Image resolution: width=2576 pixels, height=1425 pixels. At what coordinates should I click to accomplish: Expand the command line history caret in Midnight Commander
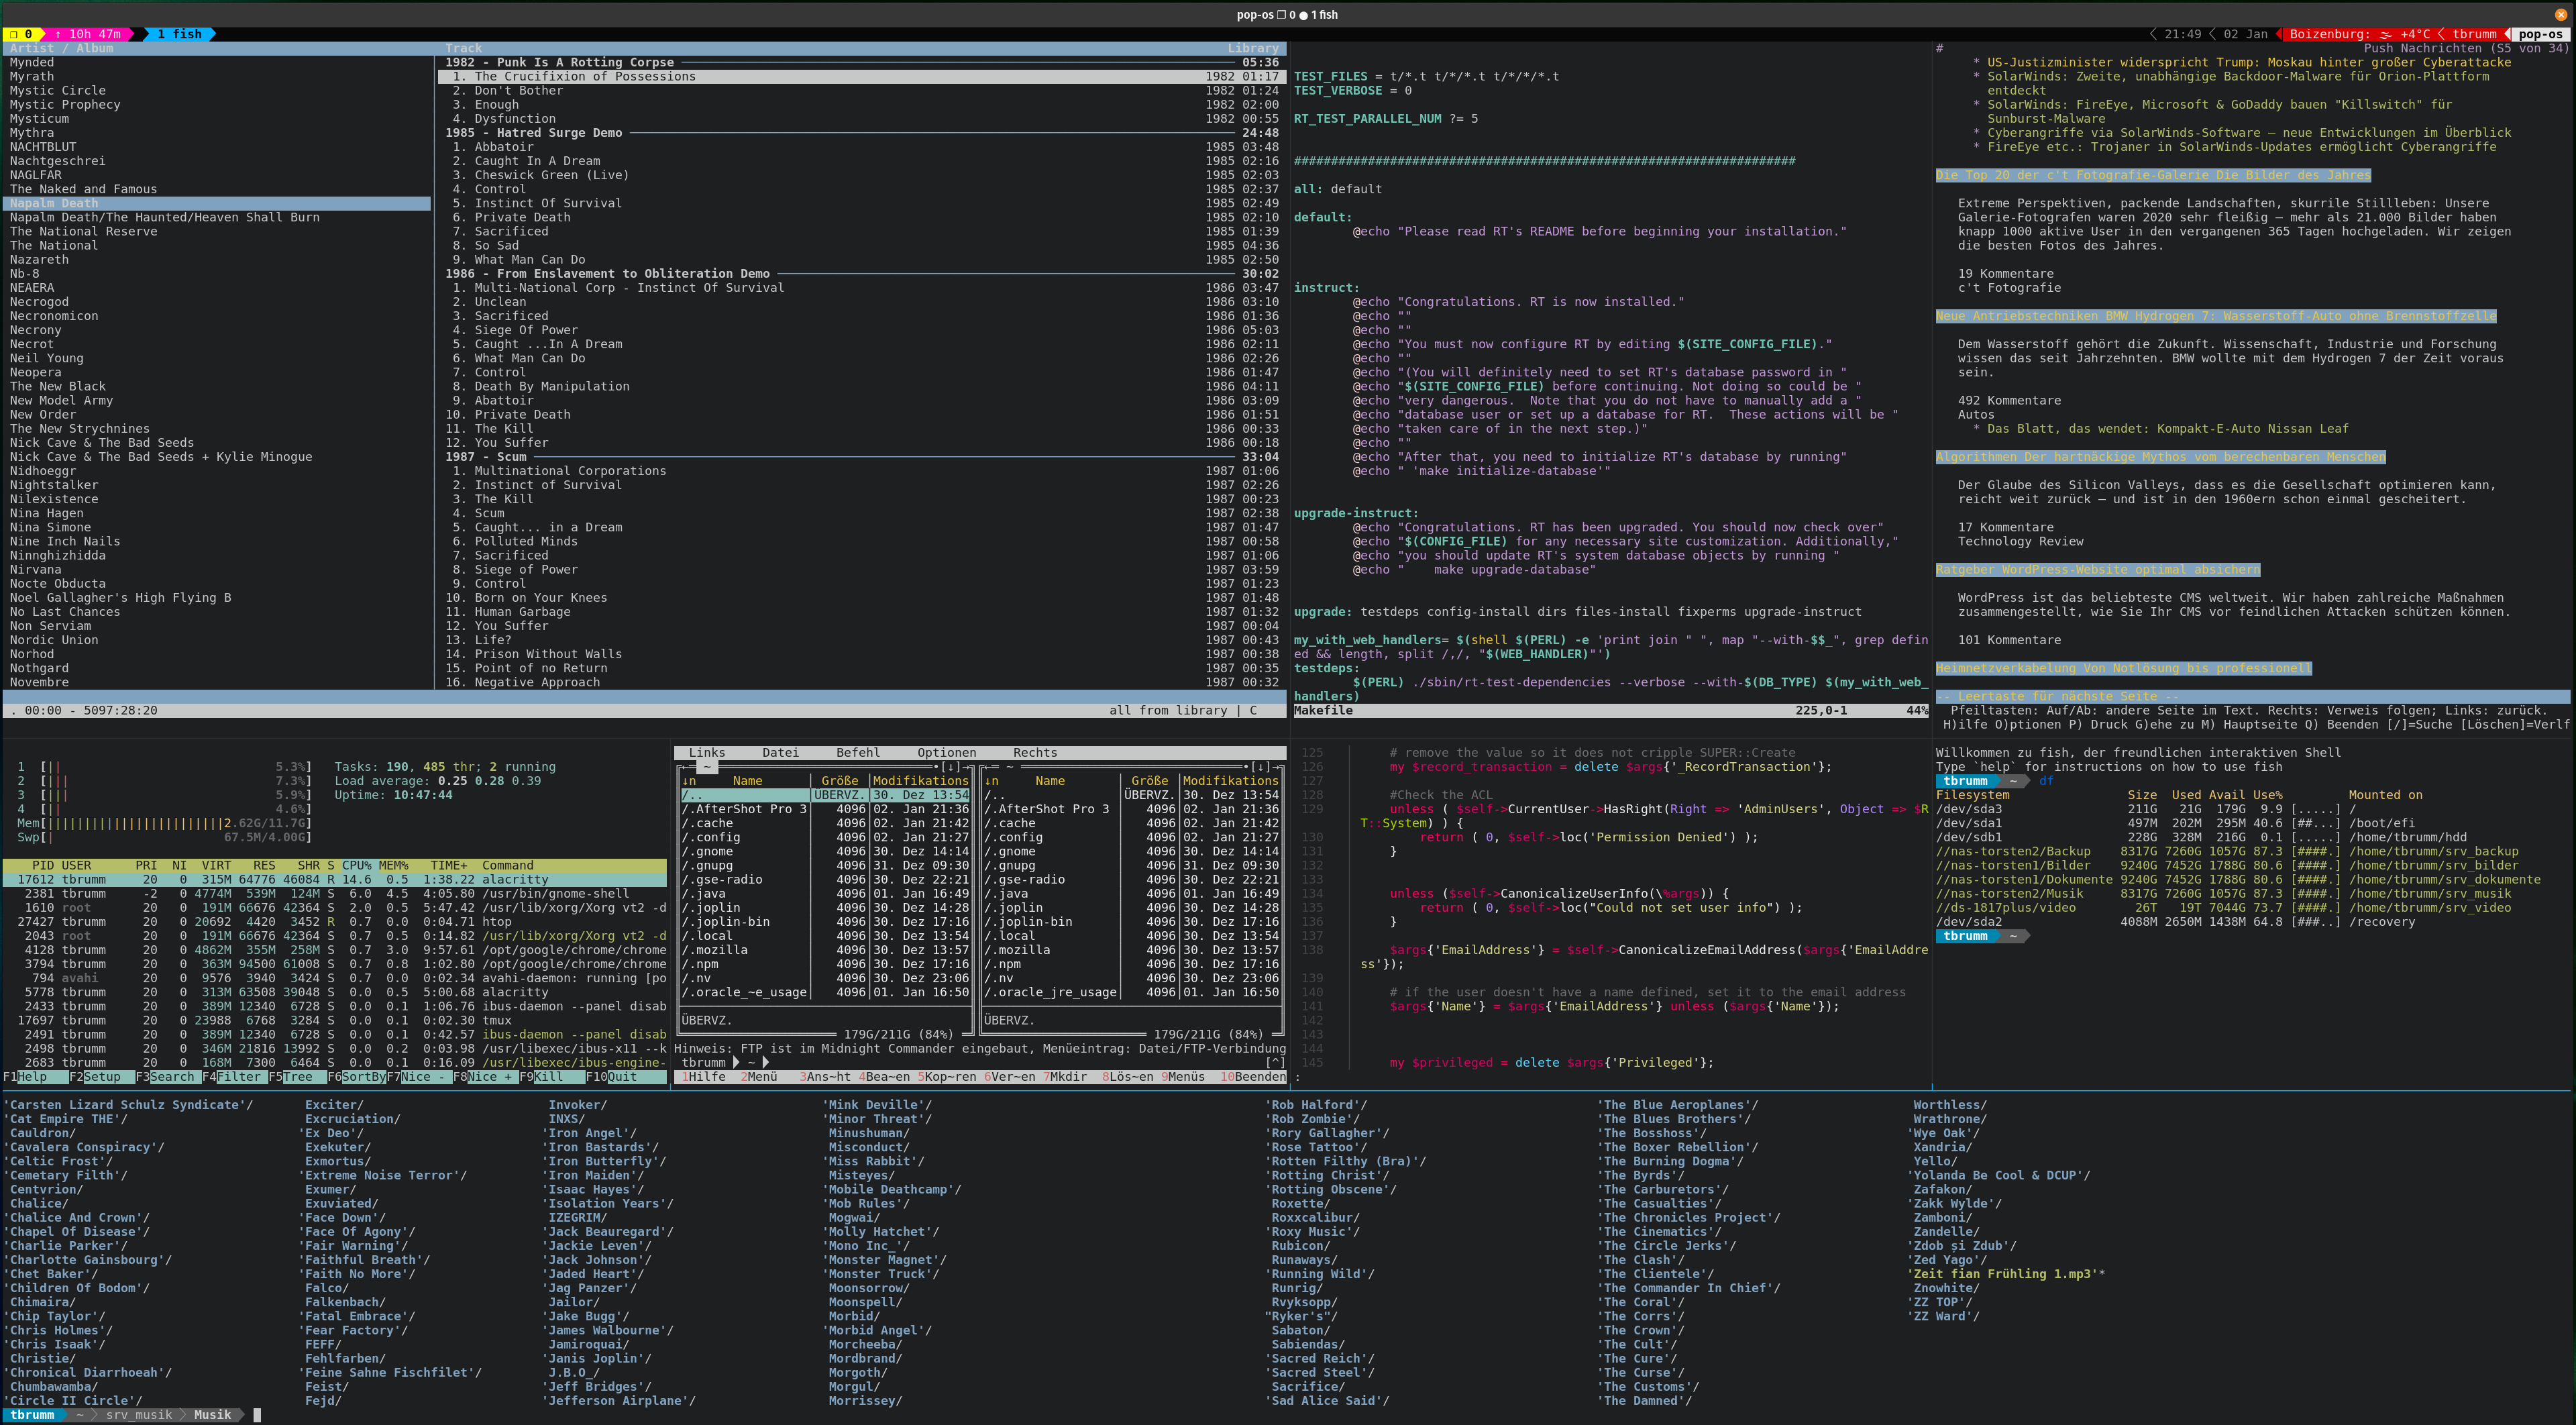tap(1275, 1063)
